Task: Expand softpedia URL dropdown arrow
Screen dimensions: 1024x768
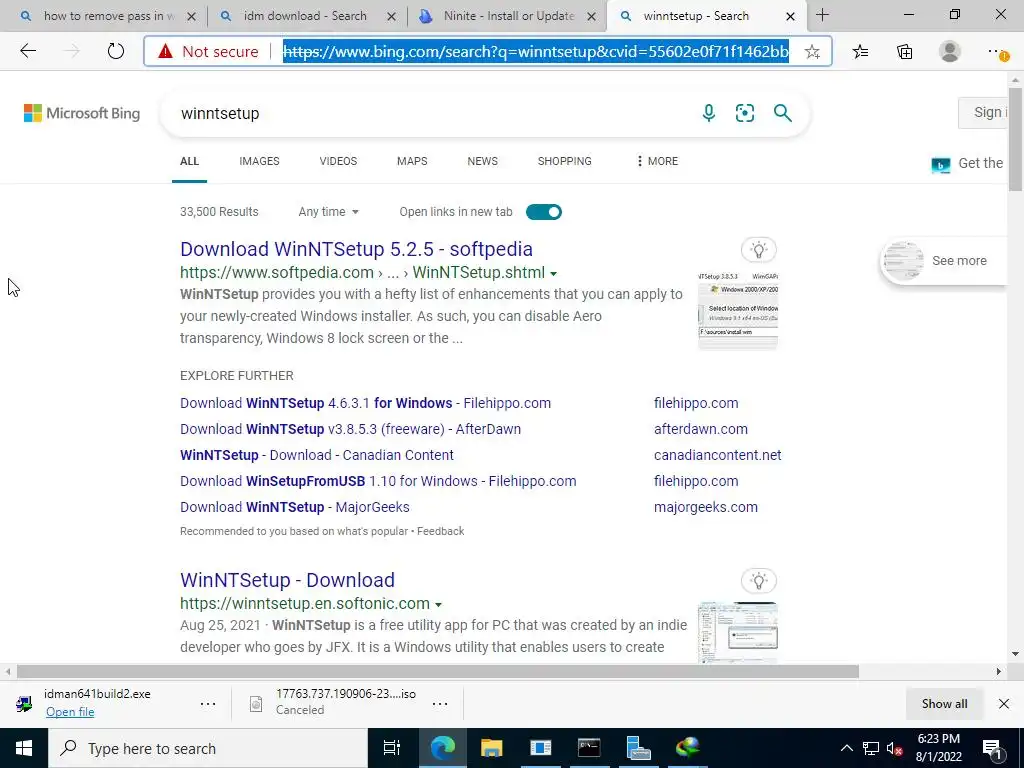Action: click(554, 274)
